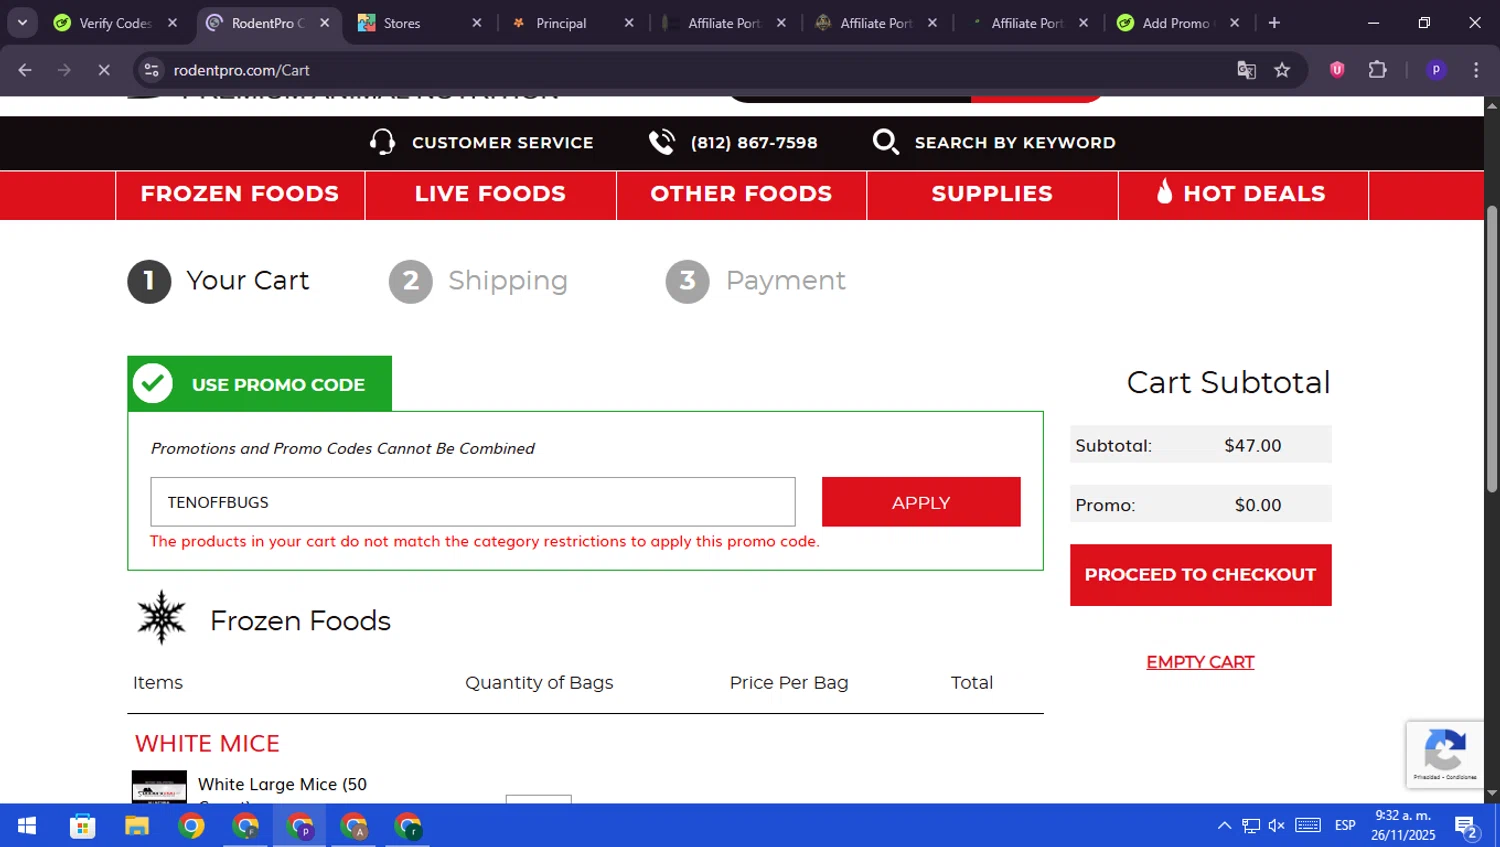This screenshot has height=847, width=1500.
Task: Click the step 2 Shipping circle
Action: click(x=410, y=281)
